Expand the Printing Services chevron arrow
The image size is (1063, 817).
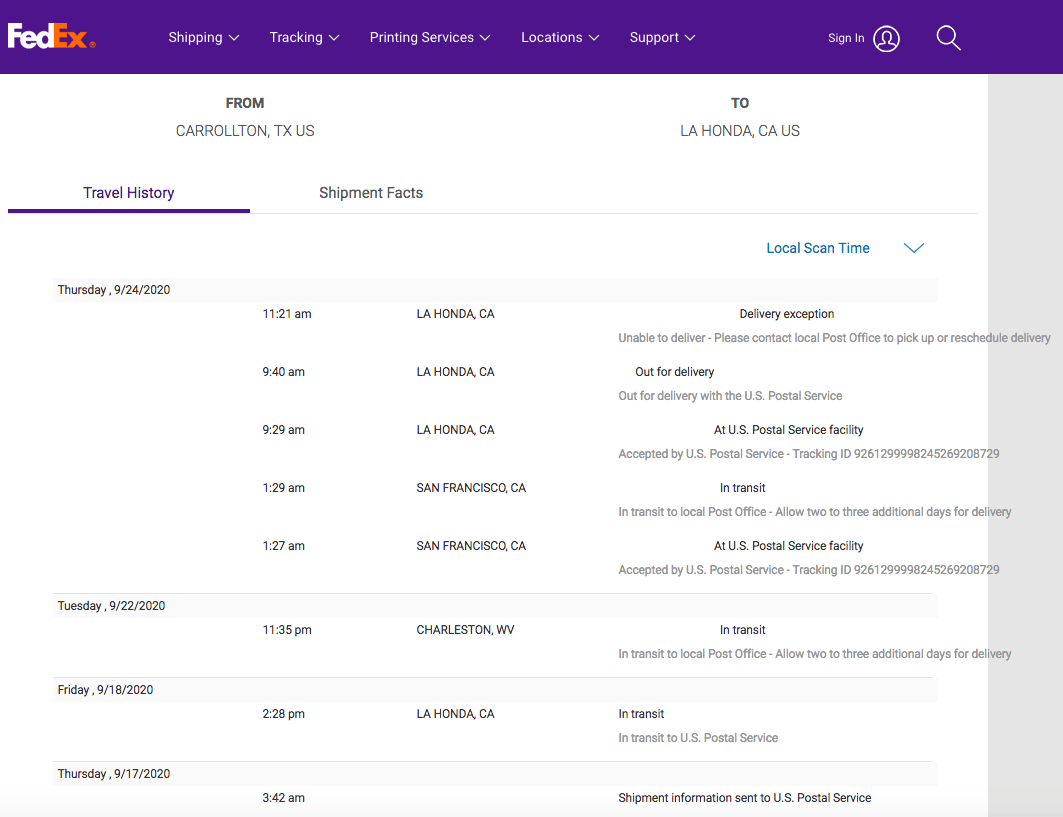[485, 38]
